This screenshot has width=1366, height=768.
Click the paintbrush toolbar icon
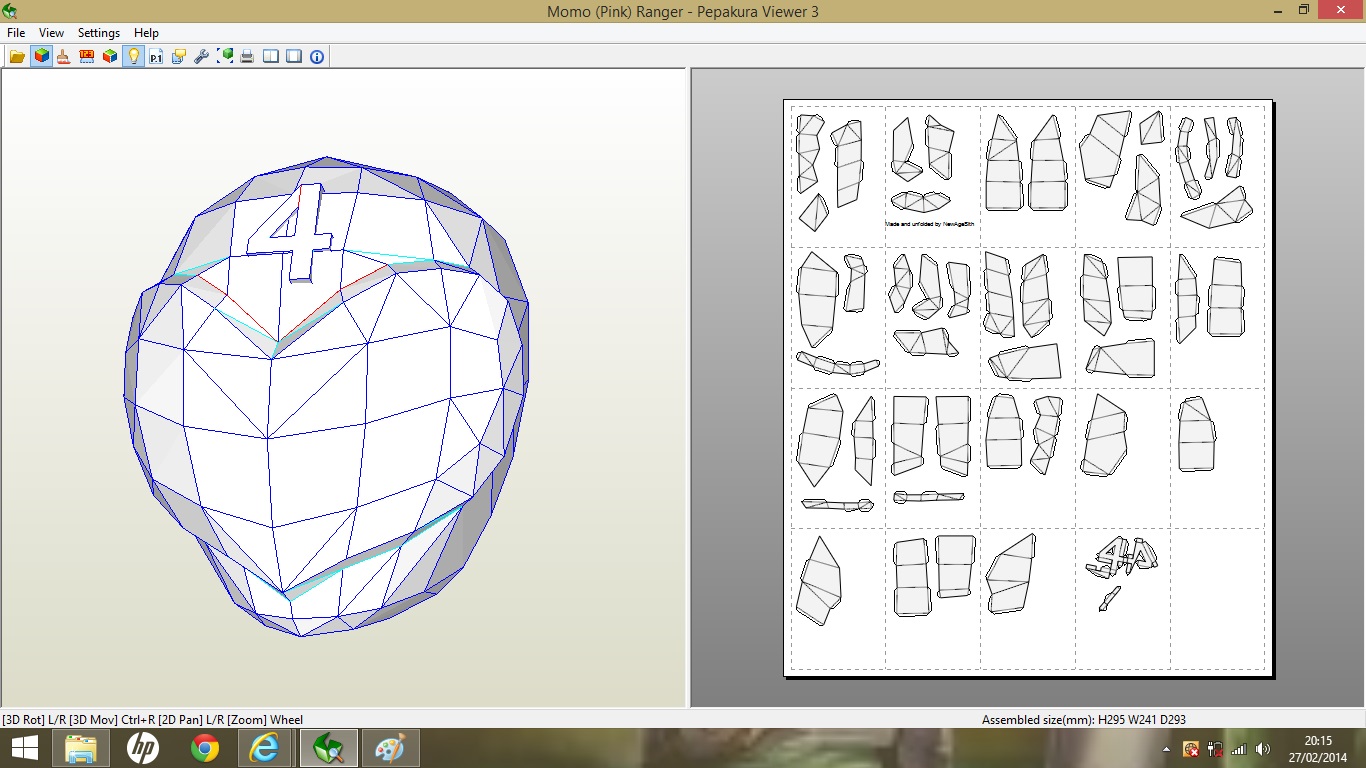[64, 57]
